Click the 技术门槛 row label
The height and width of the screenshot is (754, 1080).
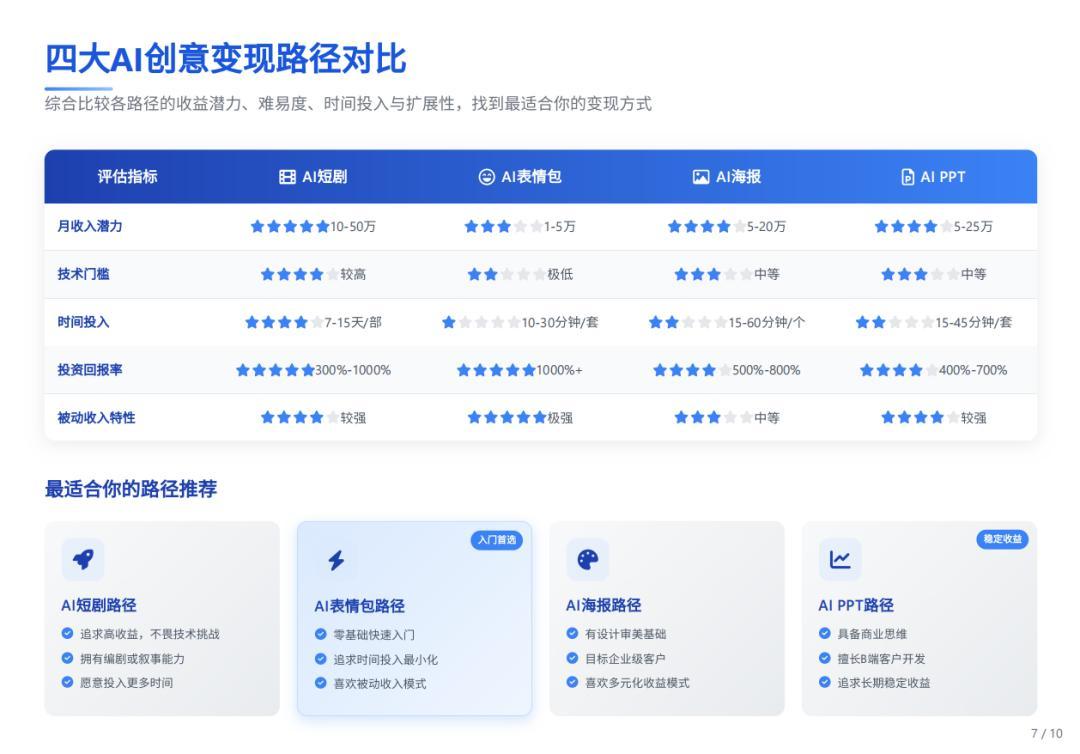coord(83,274)
